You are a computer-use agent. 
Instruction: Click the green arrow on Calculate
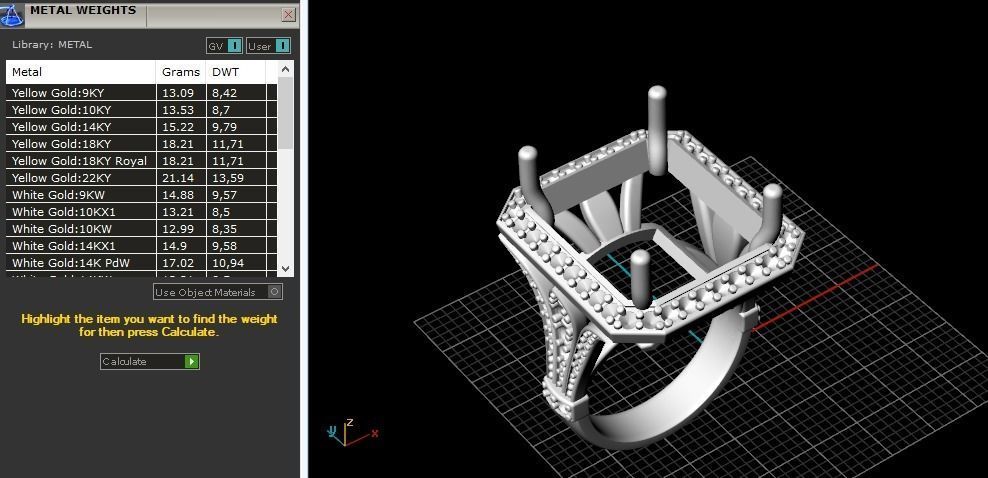click(192, 361)
